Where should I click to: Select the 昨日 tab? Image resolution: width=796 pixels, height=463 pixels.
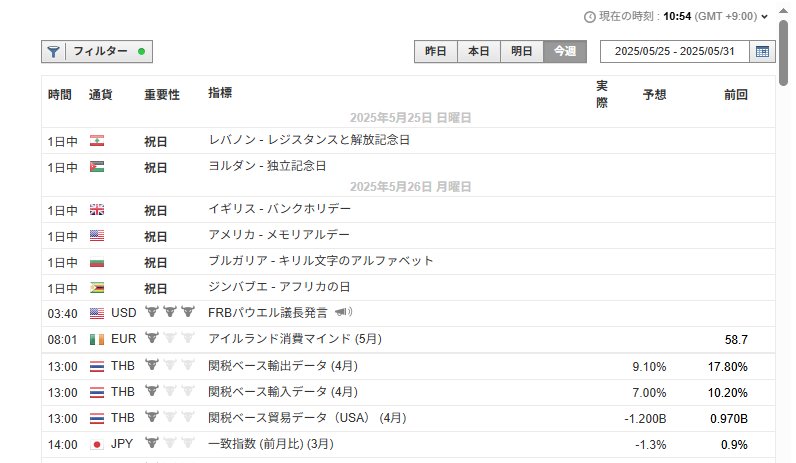[x=436, y=52]
